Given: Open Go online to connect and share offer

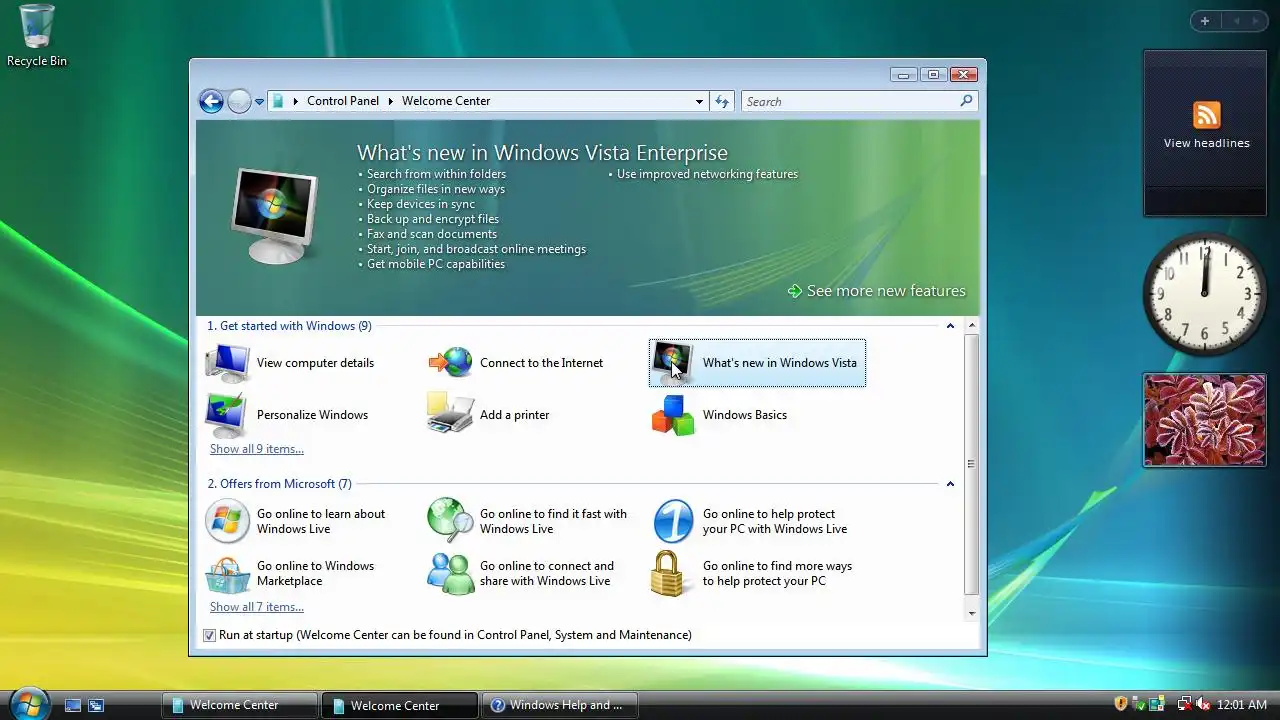Looking at the screenshot, I should point(521,573).
